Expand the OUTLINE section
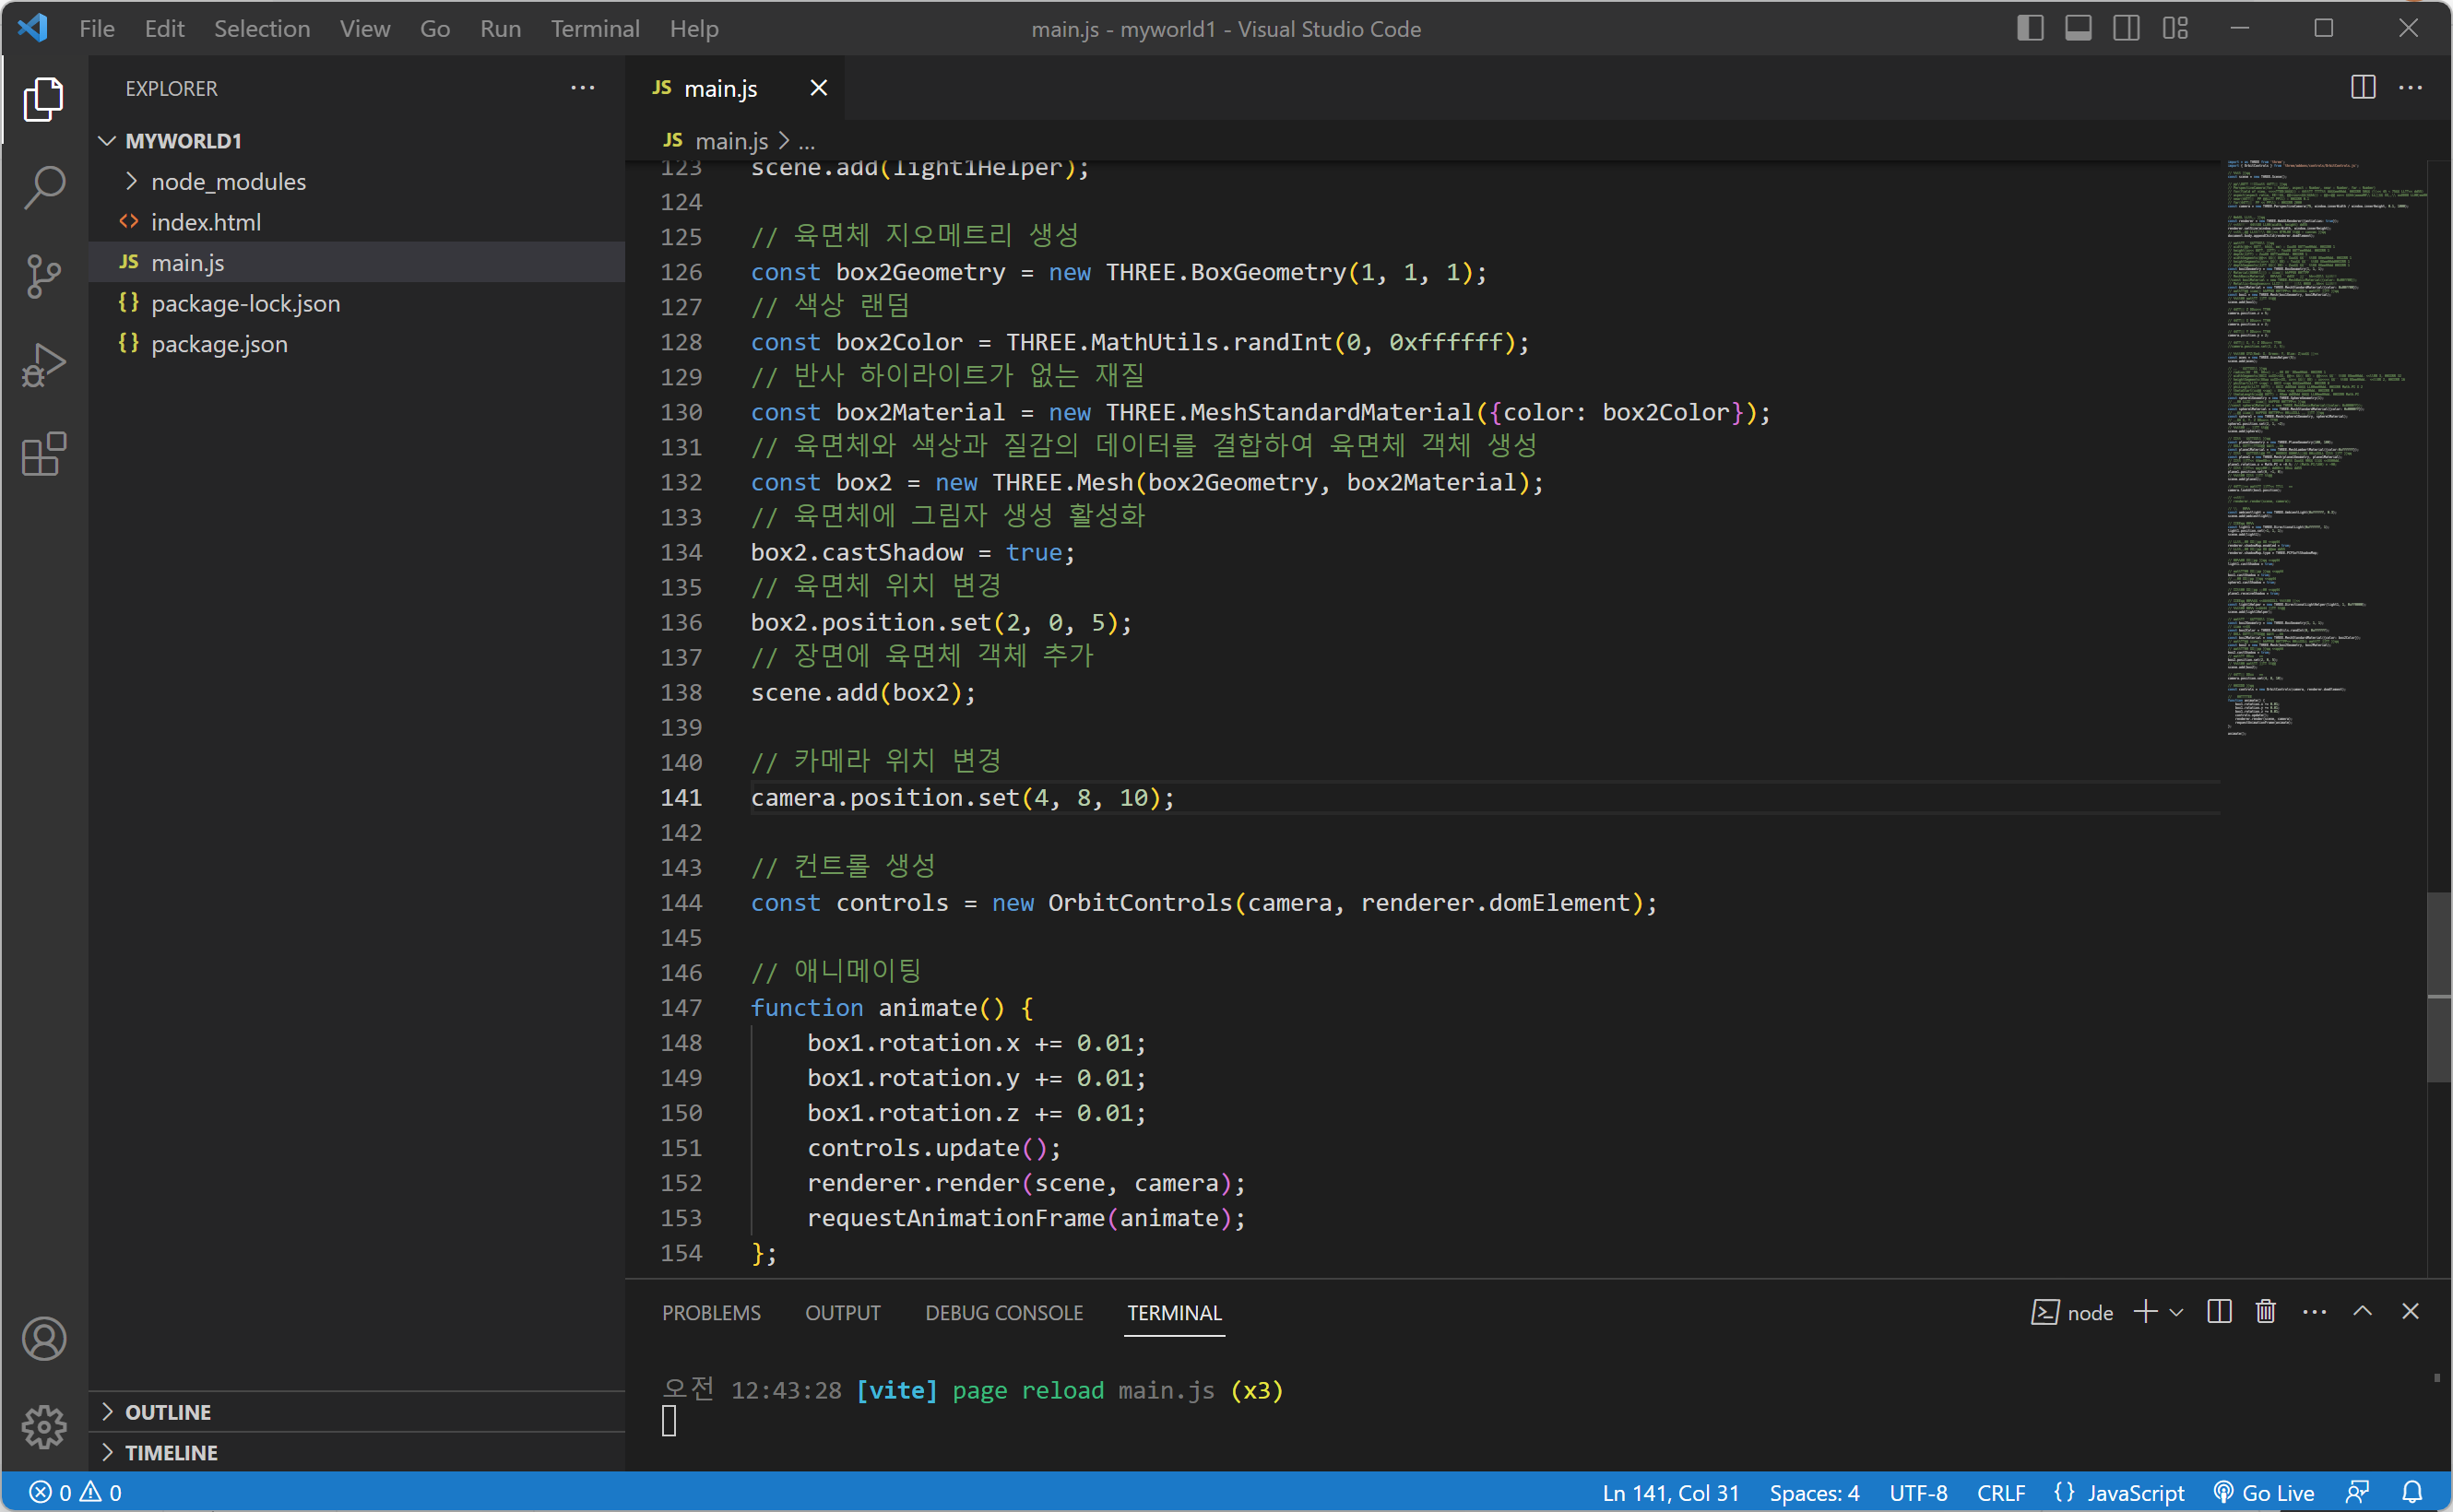 tap(168, 1411)
